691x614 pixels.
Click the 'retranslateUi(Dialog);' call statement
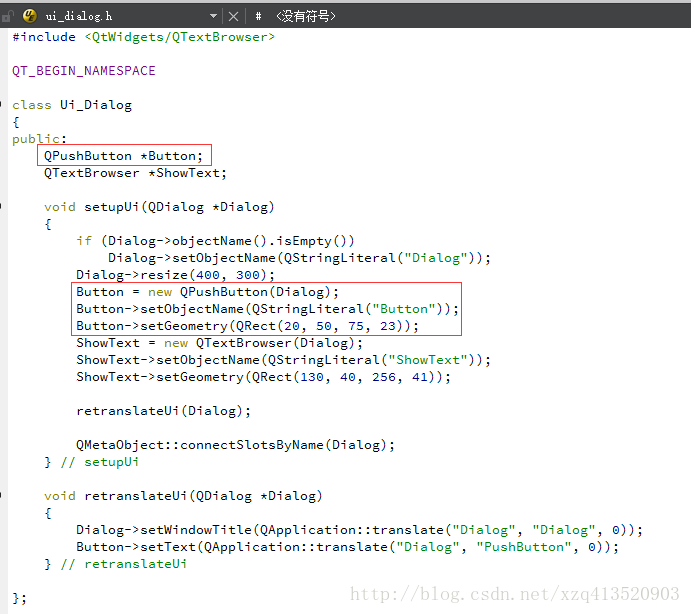coord(163,411)
